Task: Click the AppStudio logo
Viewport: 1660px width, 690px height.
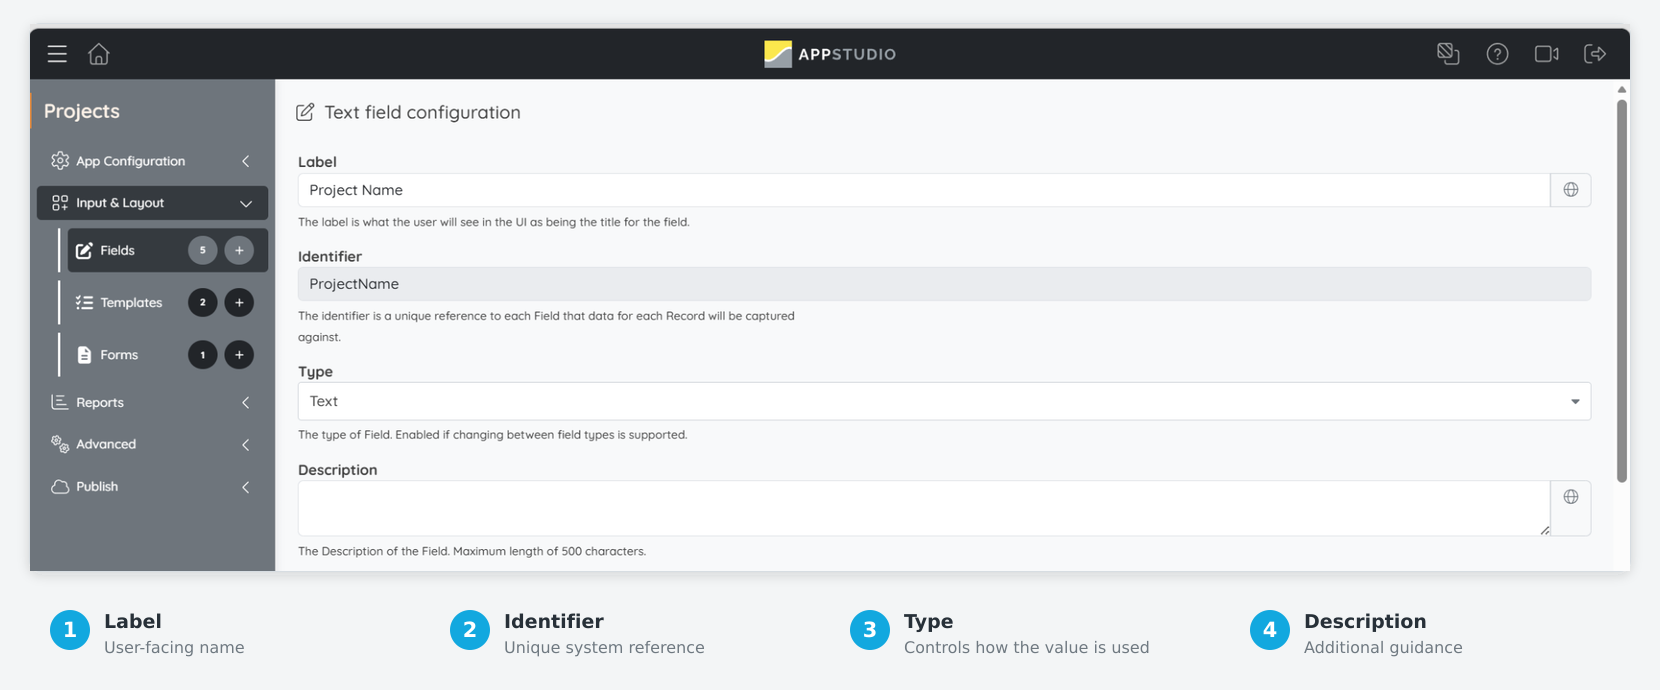Action: click(830, 54)
